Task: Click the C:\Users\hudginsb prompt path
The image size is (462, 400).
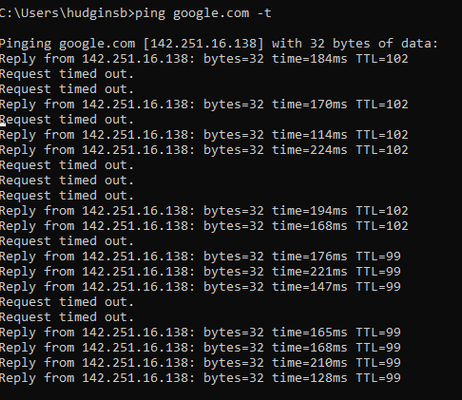Action: (65, 13)
